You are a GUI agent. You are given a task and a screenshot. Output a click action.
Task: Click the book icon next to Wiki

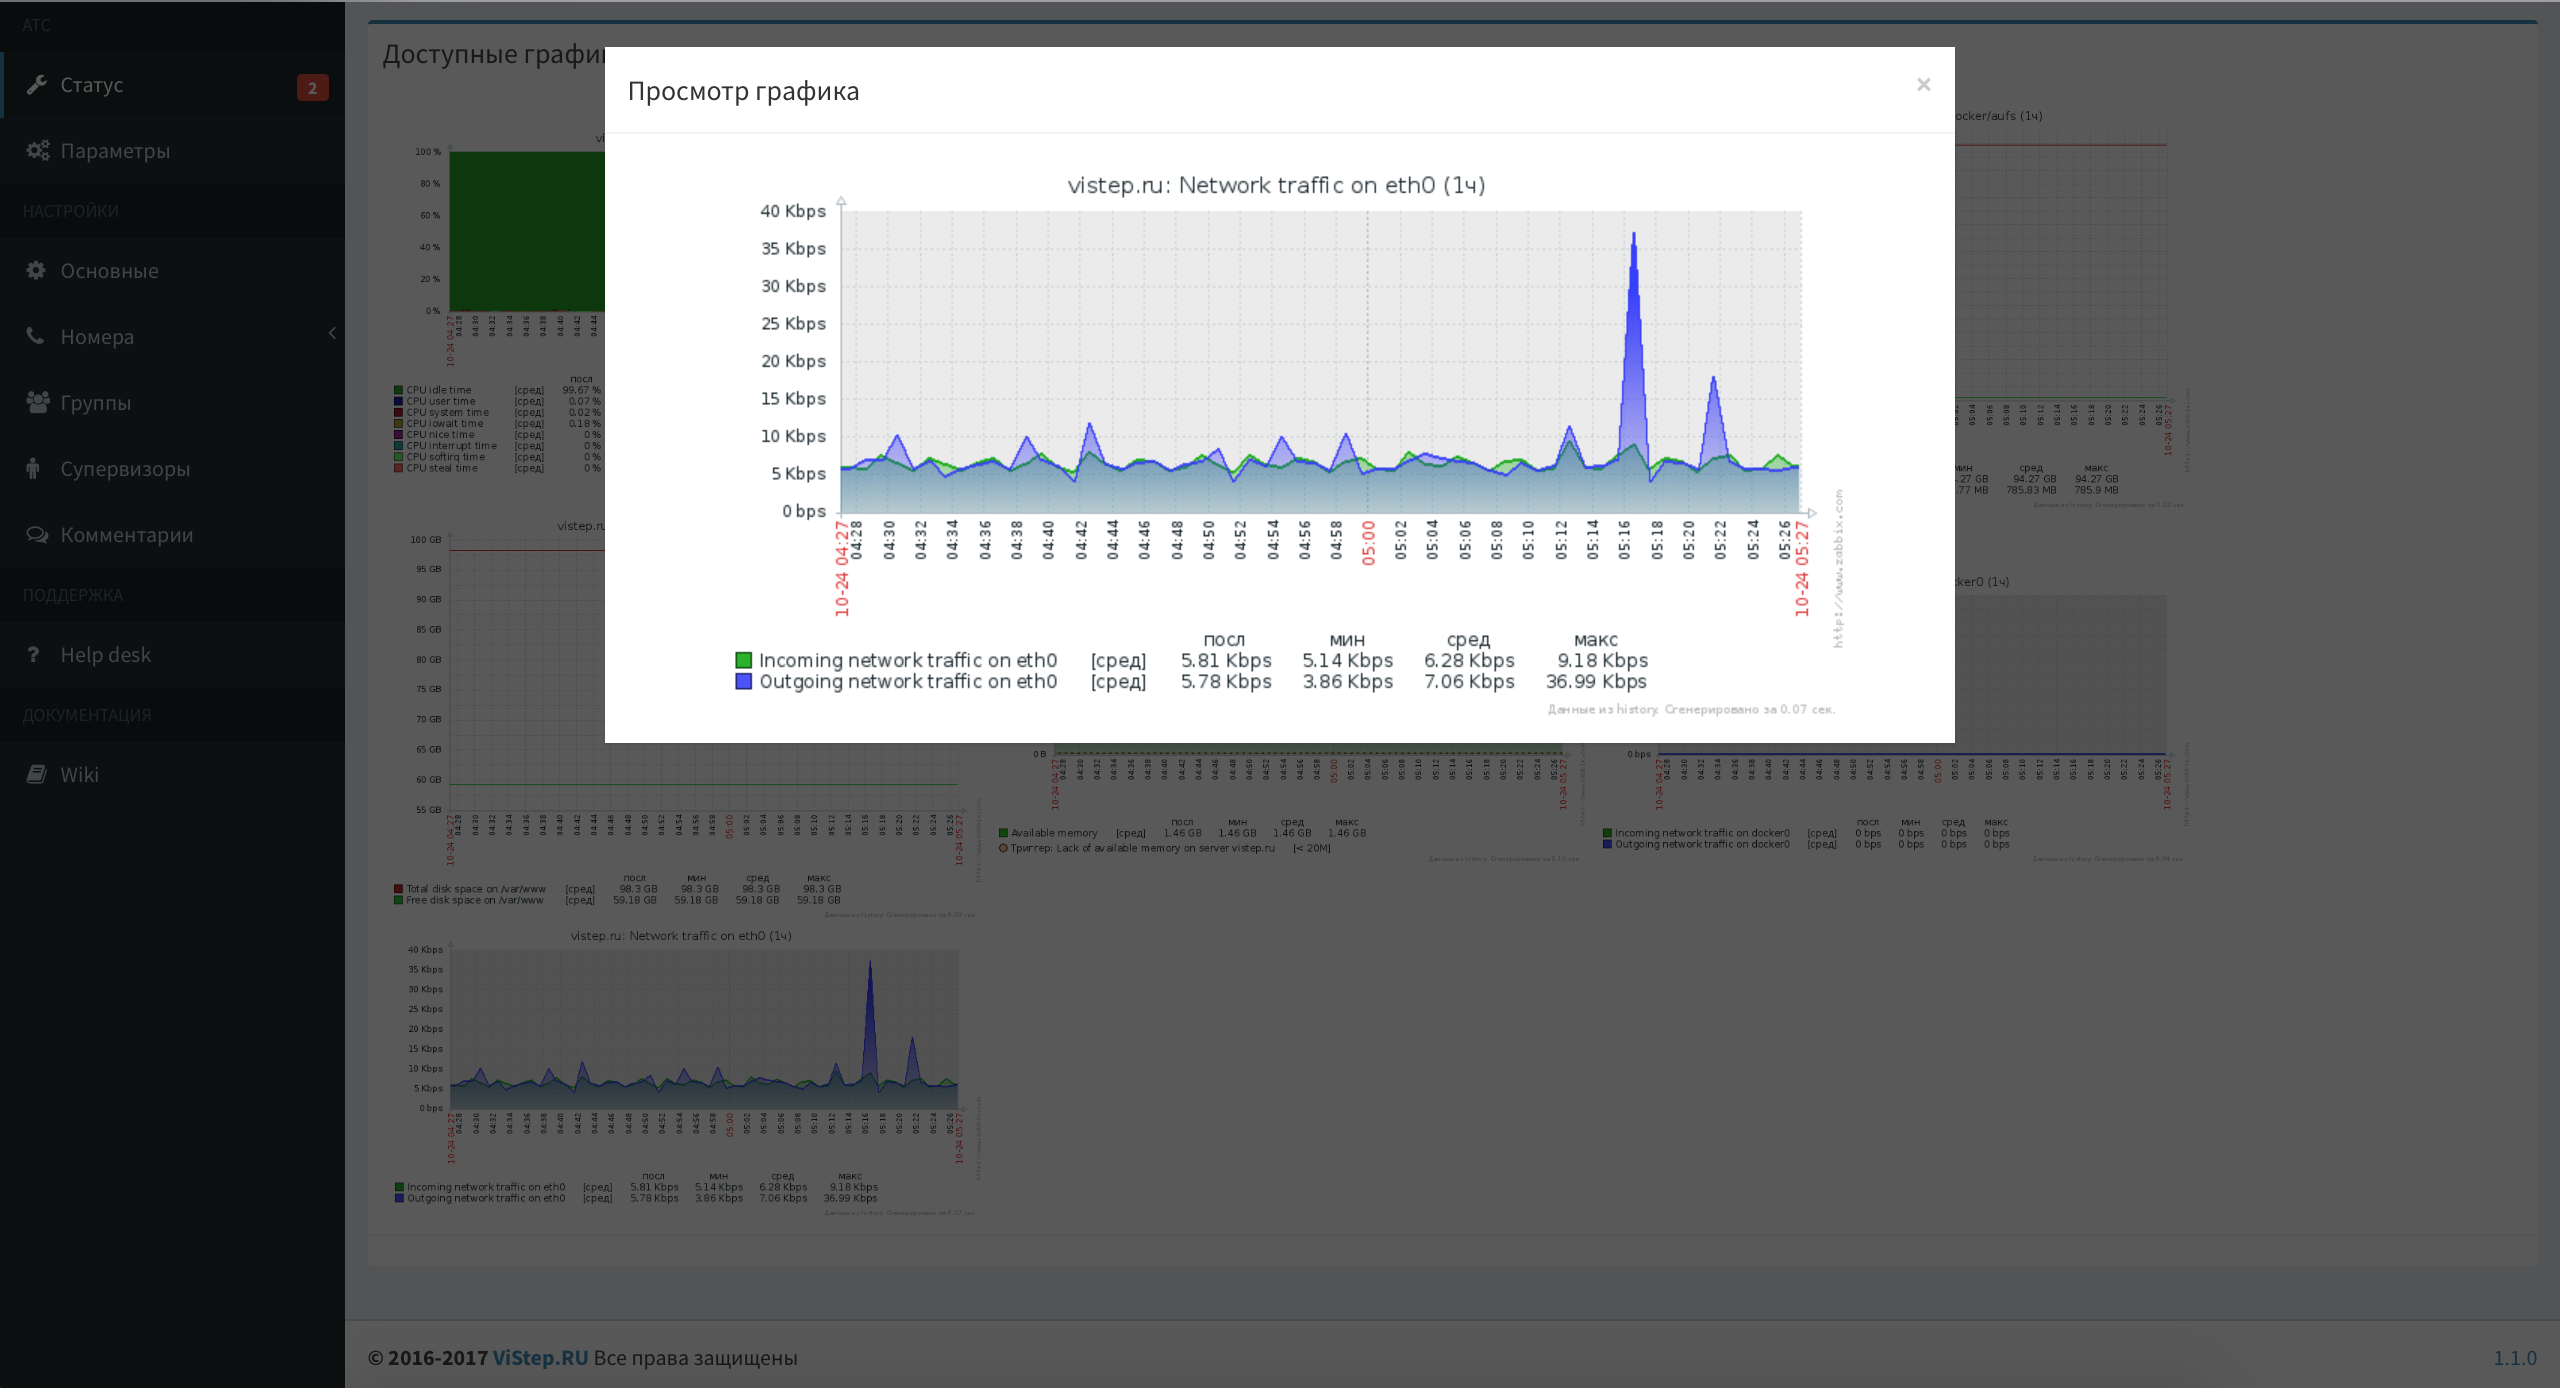(x=36, y=774)
